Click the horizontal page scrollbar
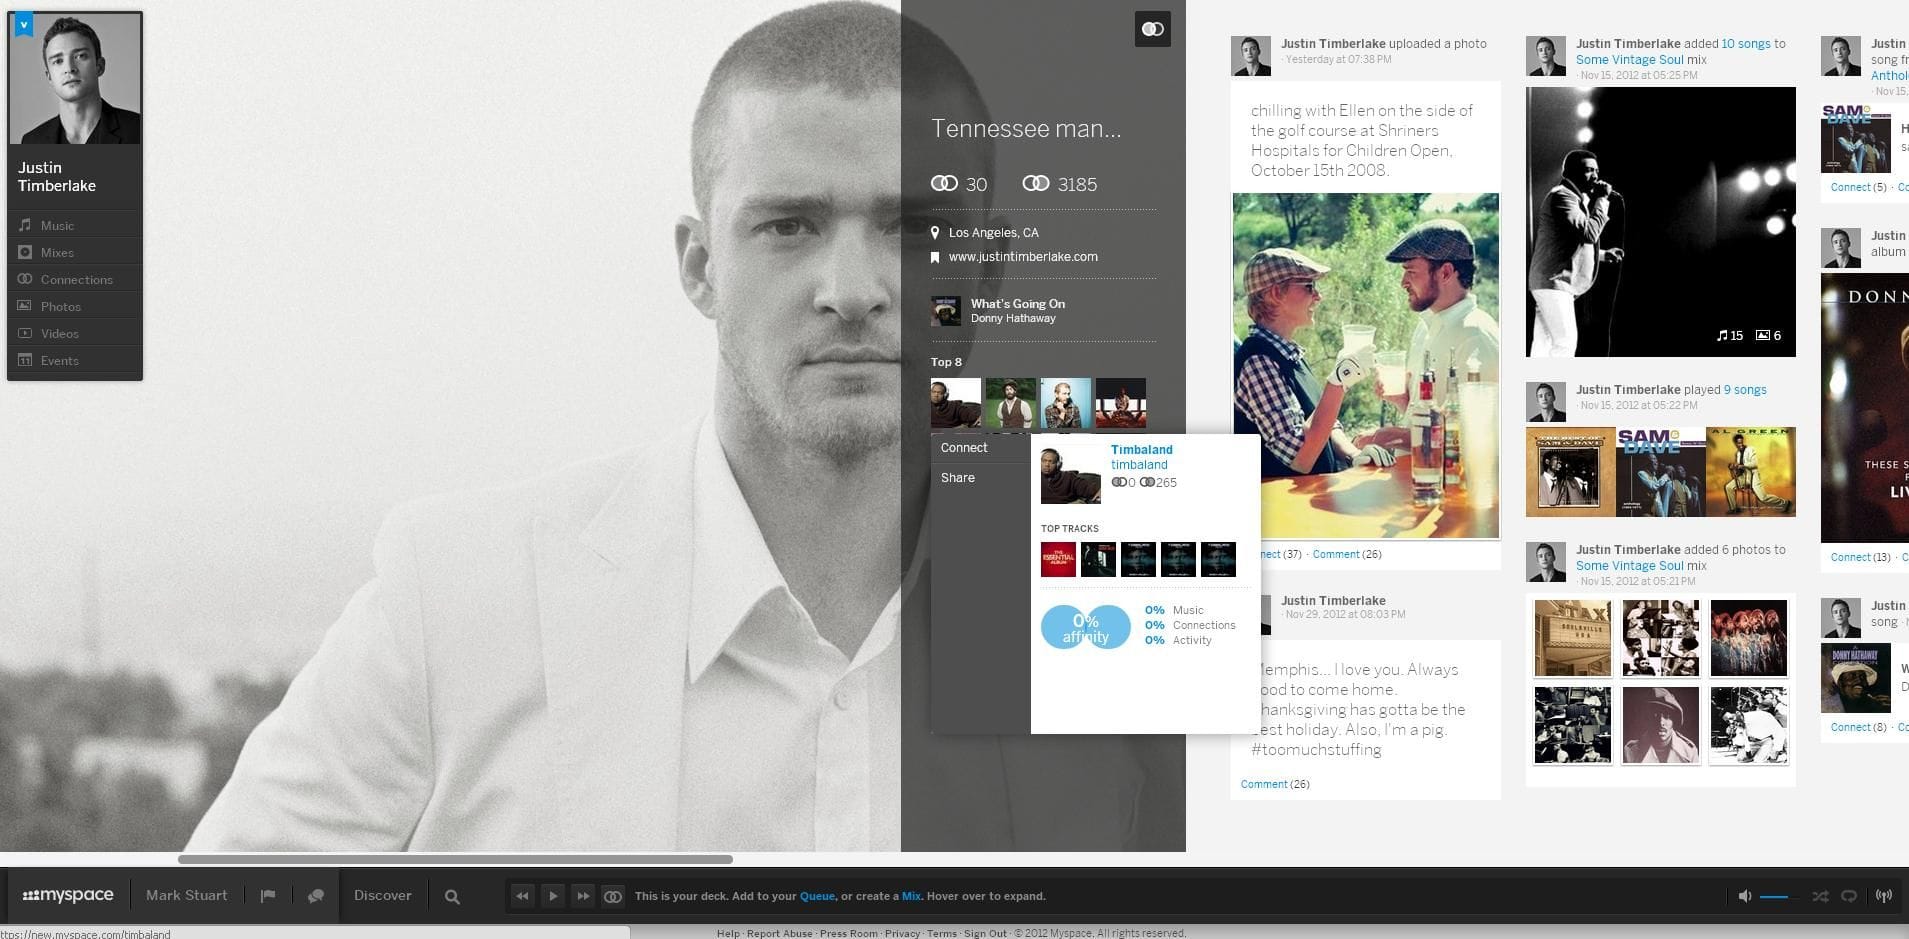This screenshot has width=1909, height=939. pyautogui.click(x=455, y=859)
